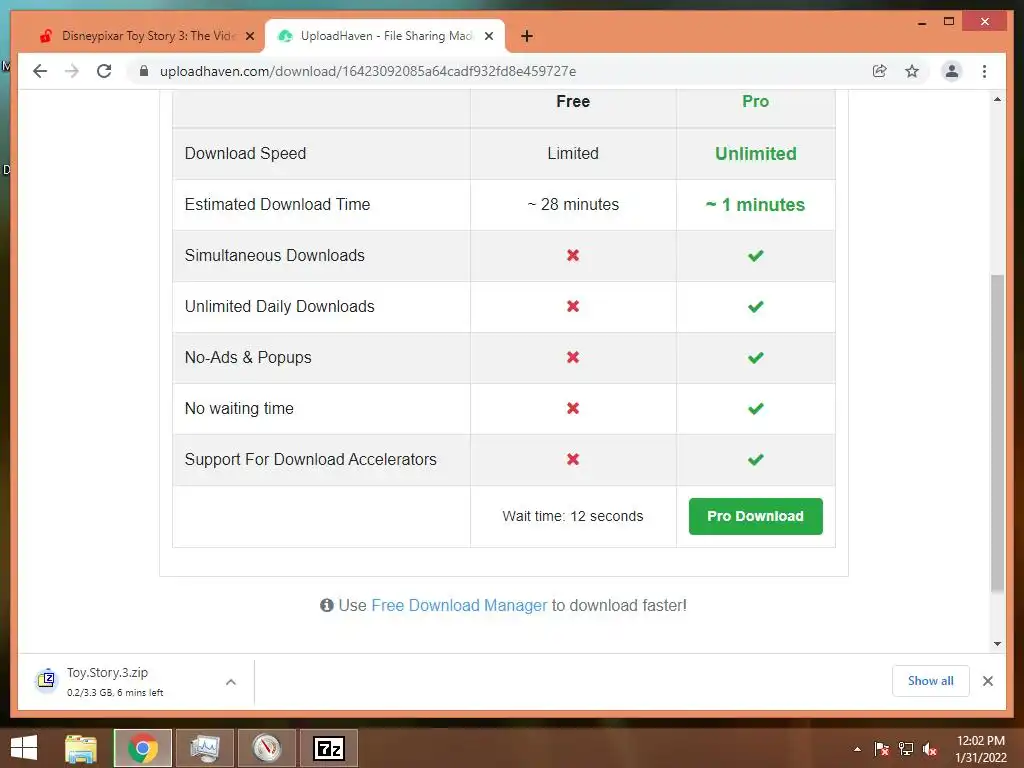Screen dimensions: 1024x768
Task: Click the page scrollbar down arrow
Action: (x=997, y=643)
